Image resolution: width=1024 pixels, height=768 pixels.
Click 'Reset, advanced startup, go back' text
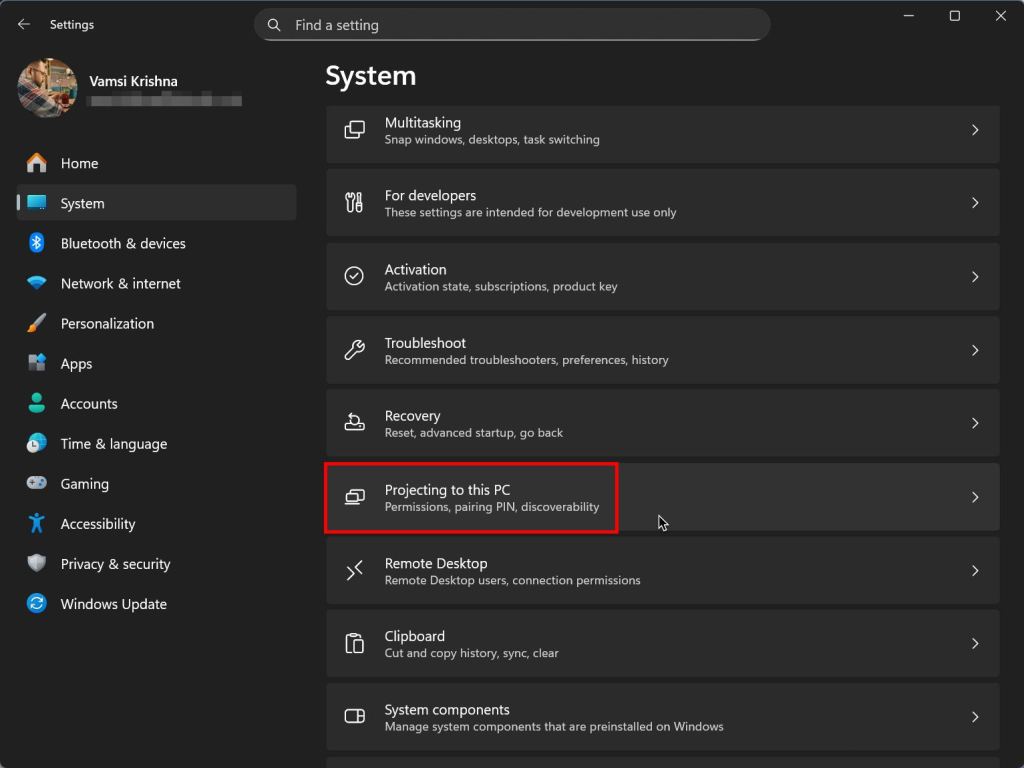click(473, 432)
